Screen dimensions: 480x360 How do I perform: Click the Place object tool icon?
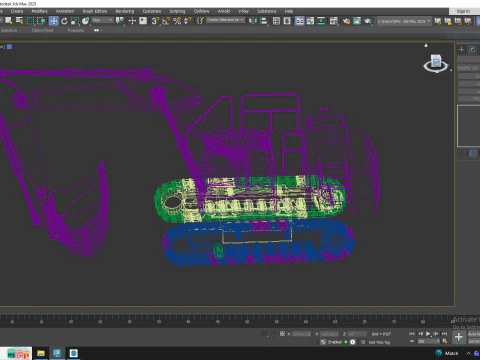click(86, 21)
